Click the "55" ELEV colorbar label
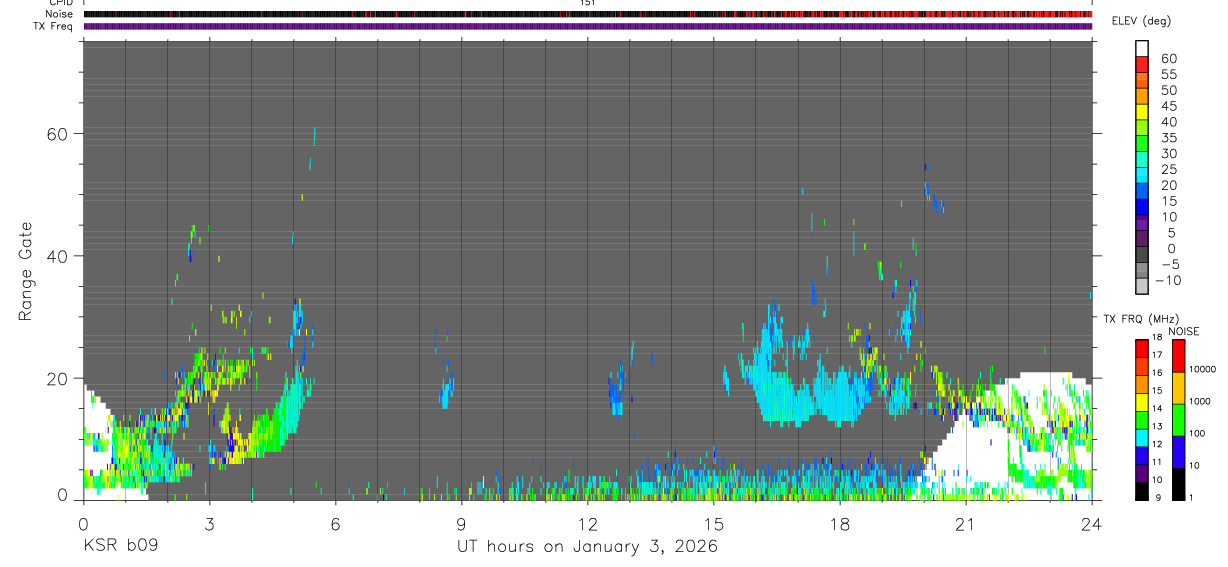Screen dimensions: 1228x567 pos(1168,75)
